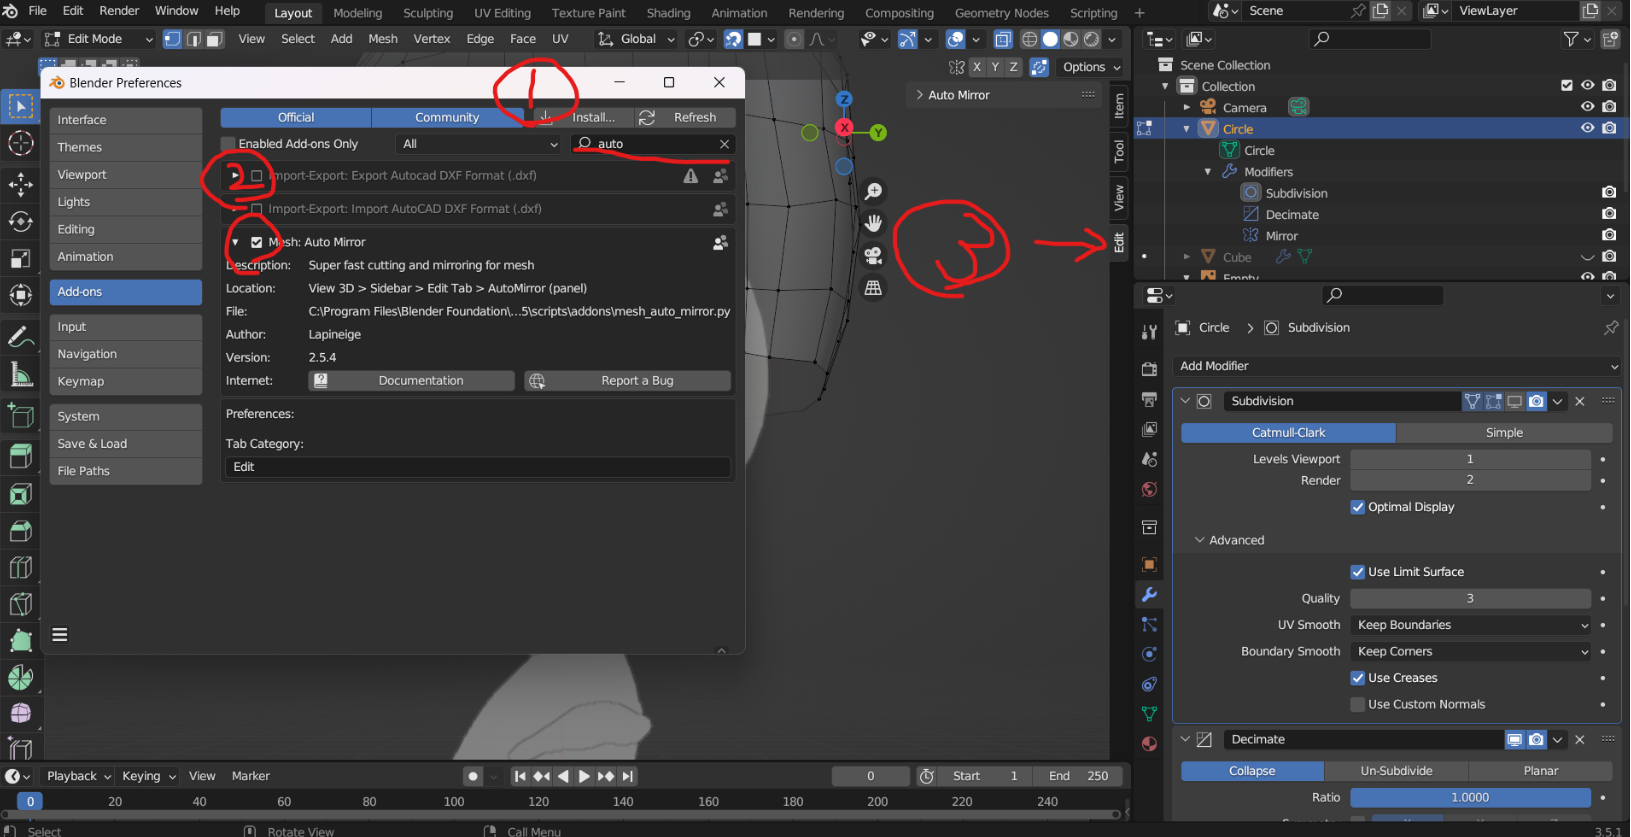The width and height of the screenshot is (1631, 837).
Task: Adjust the Decimate Ratio slider
Action: pyautogui.click(x=1470, y=797)
